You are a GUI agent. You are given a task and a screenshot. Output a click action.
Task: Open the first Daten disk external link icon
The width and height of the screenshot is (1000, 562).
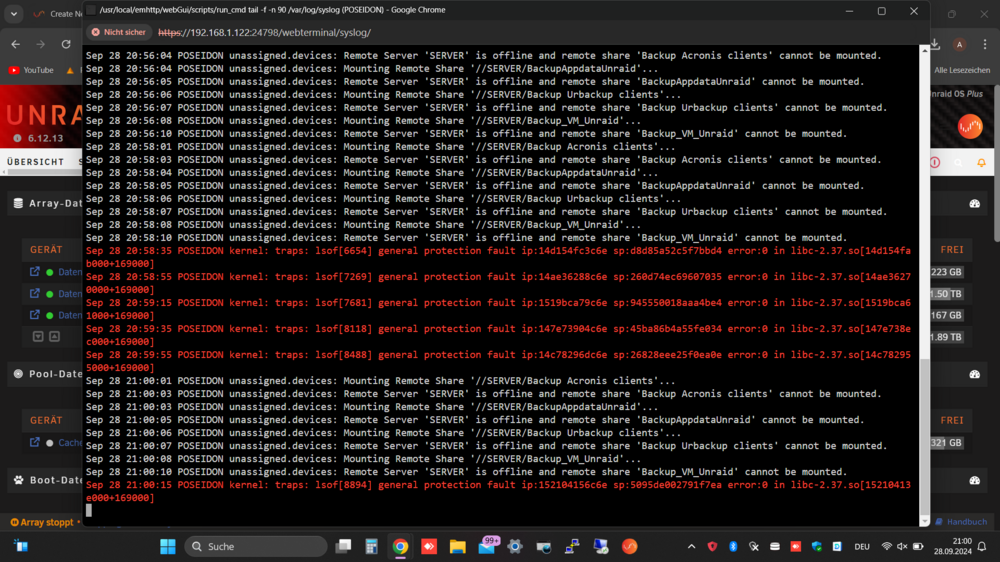coord(34,271)
